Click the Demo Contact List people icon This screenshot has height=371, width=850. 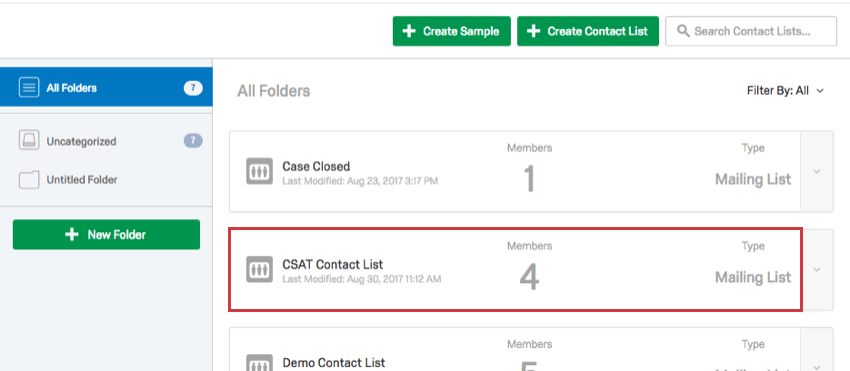pos(259,363)
